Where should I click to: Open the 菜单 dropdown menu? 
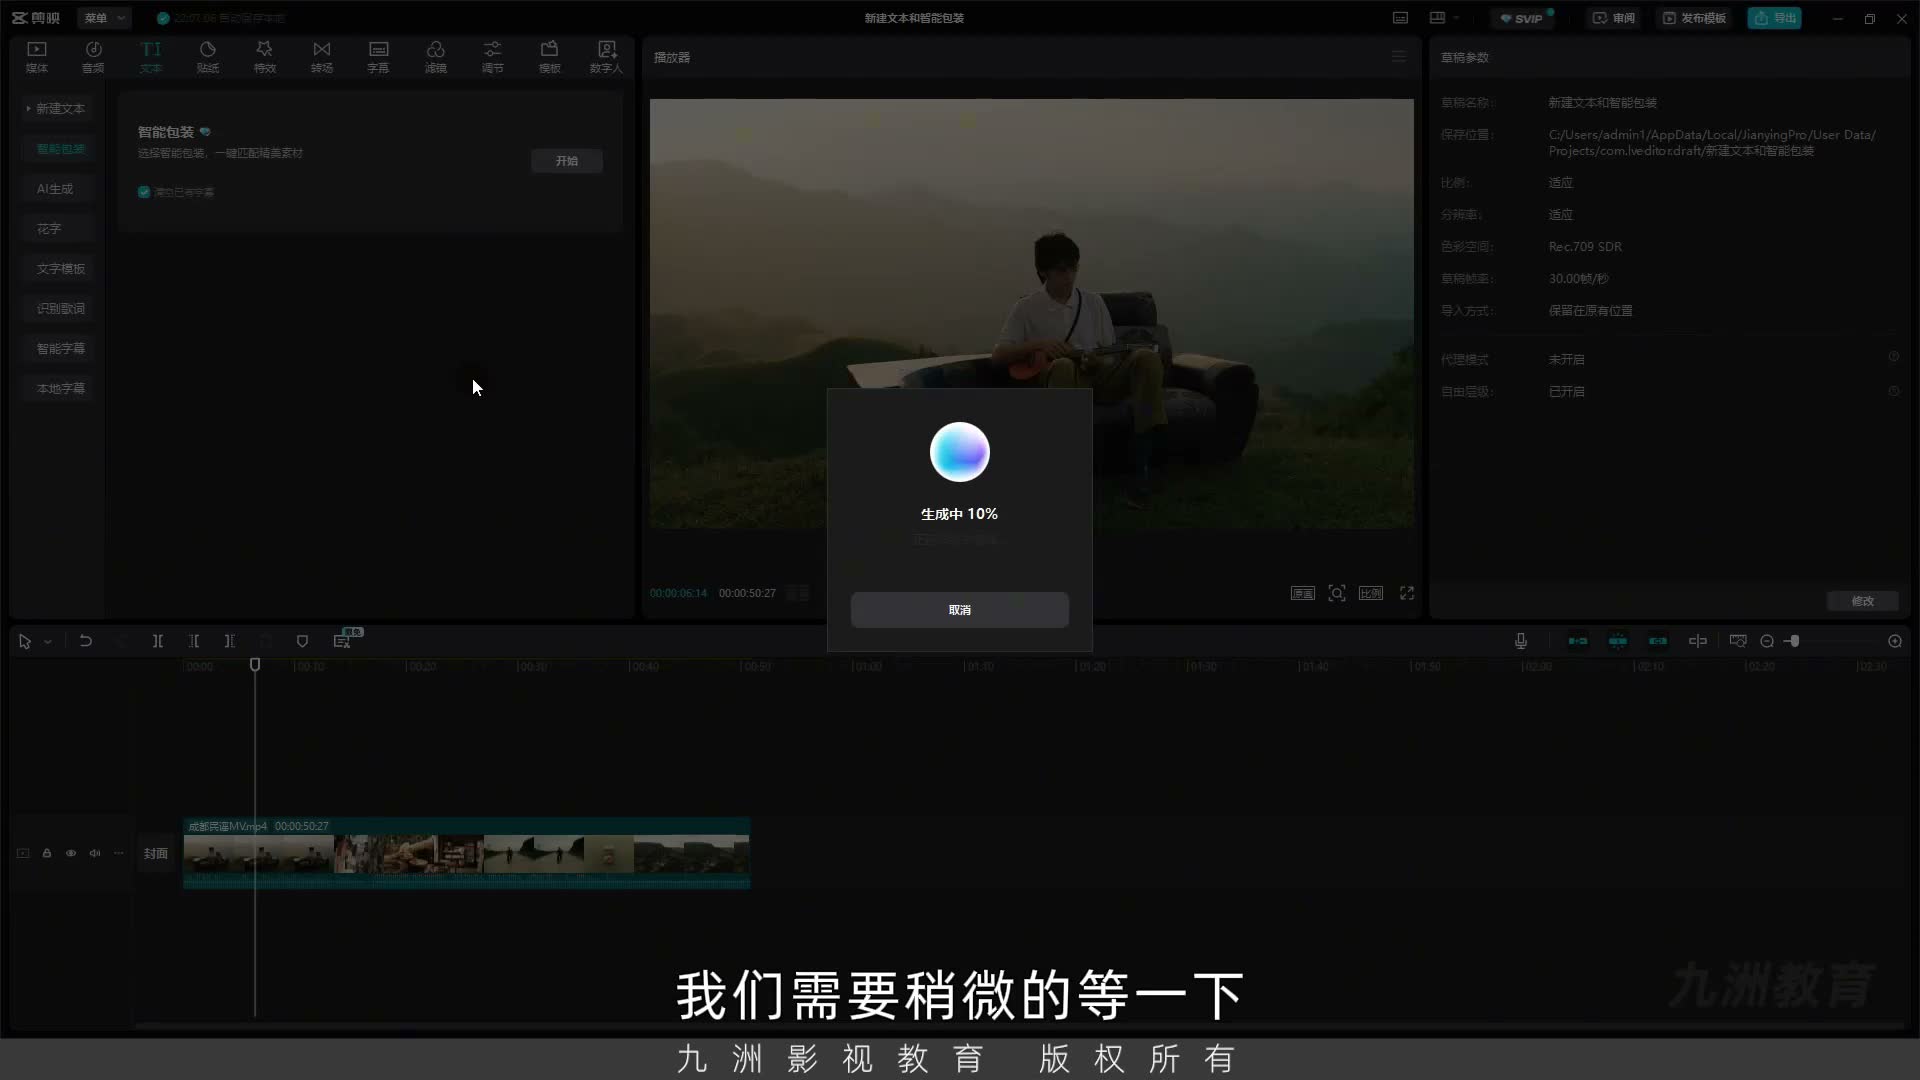coord(104,18)
